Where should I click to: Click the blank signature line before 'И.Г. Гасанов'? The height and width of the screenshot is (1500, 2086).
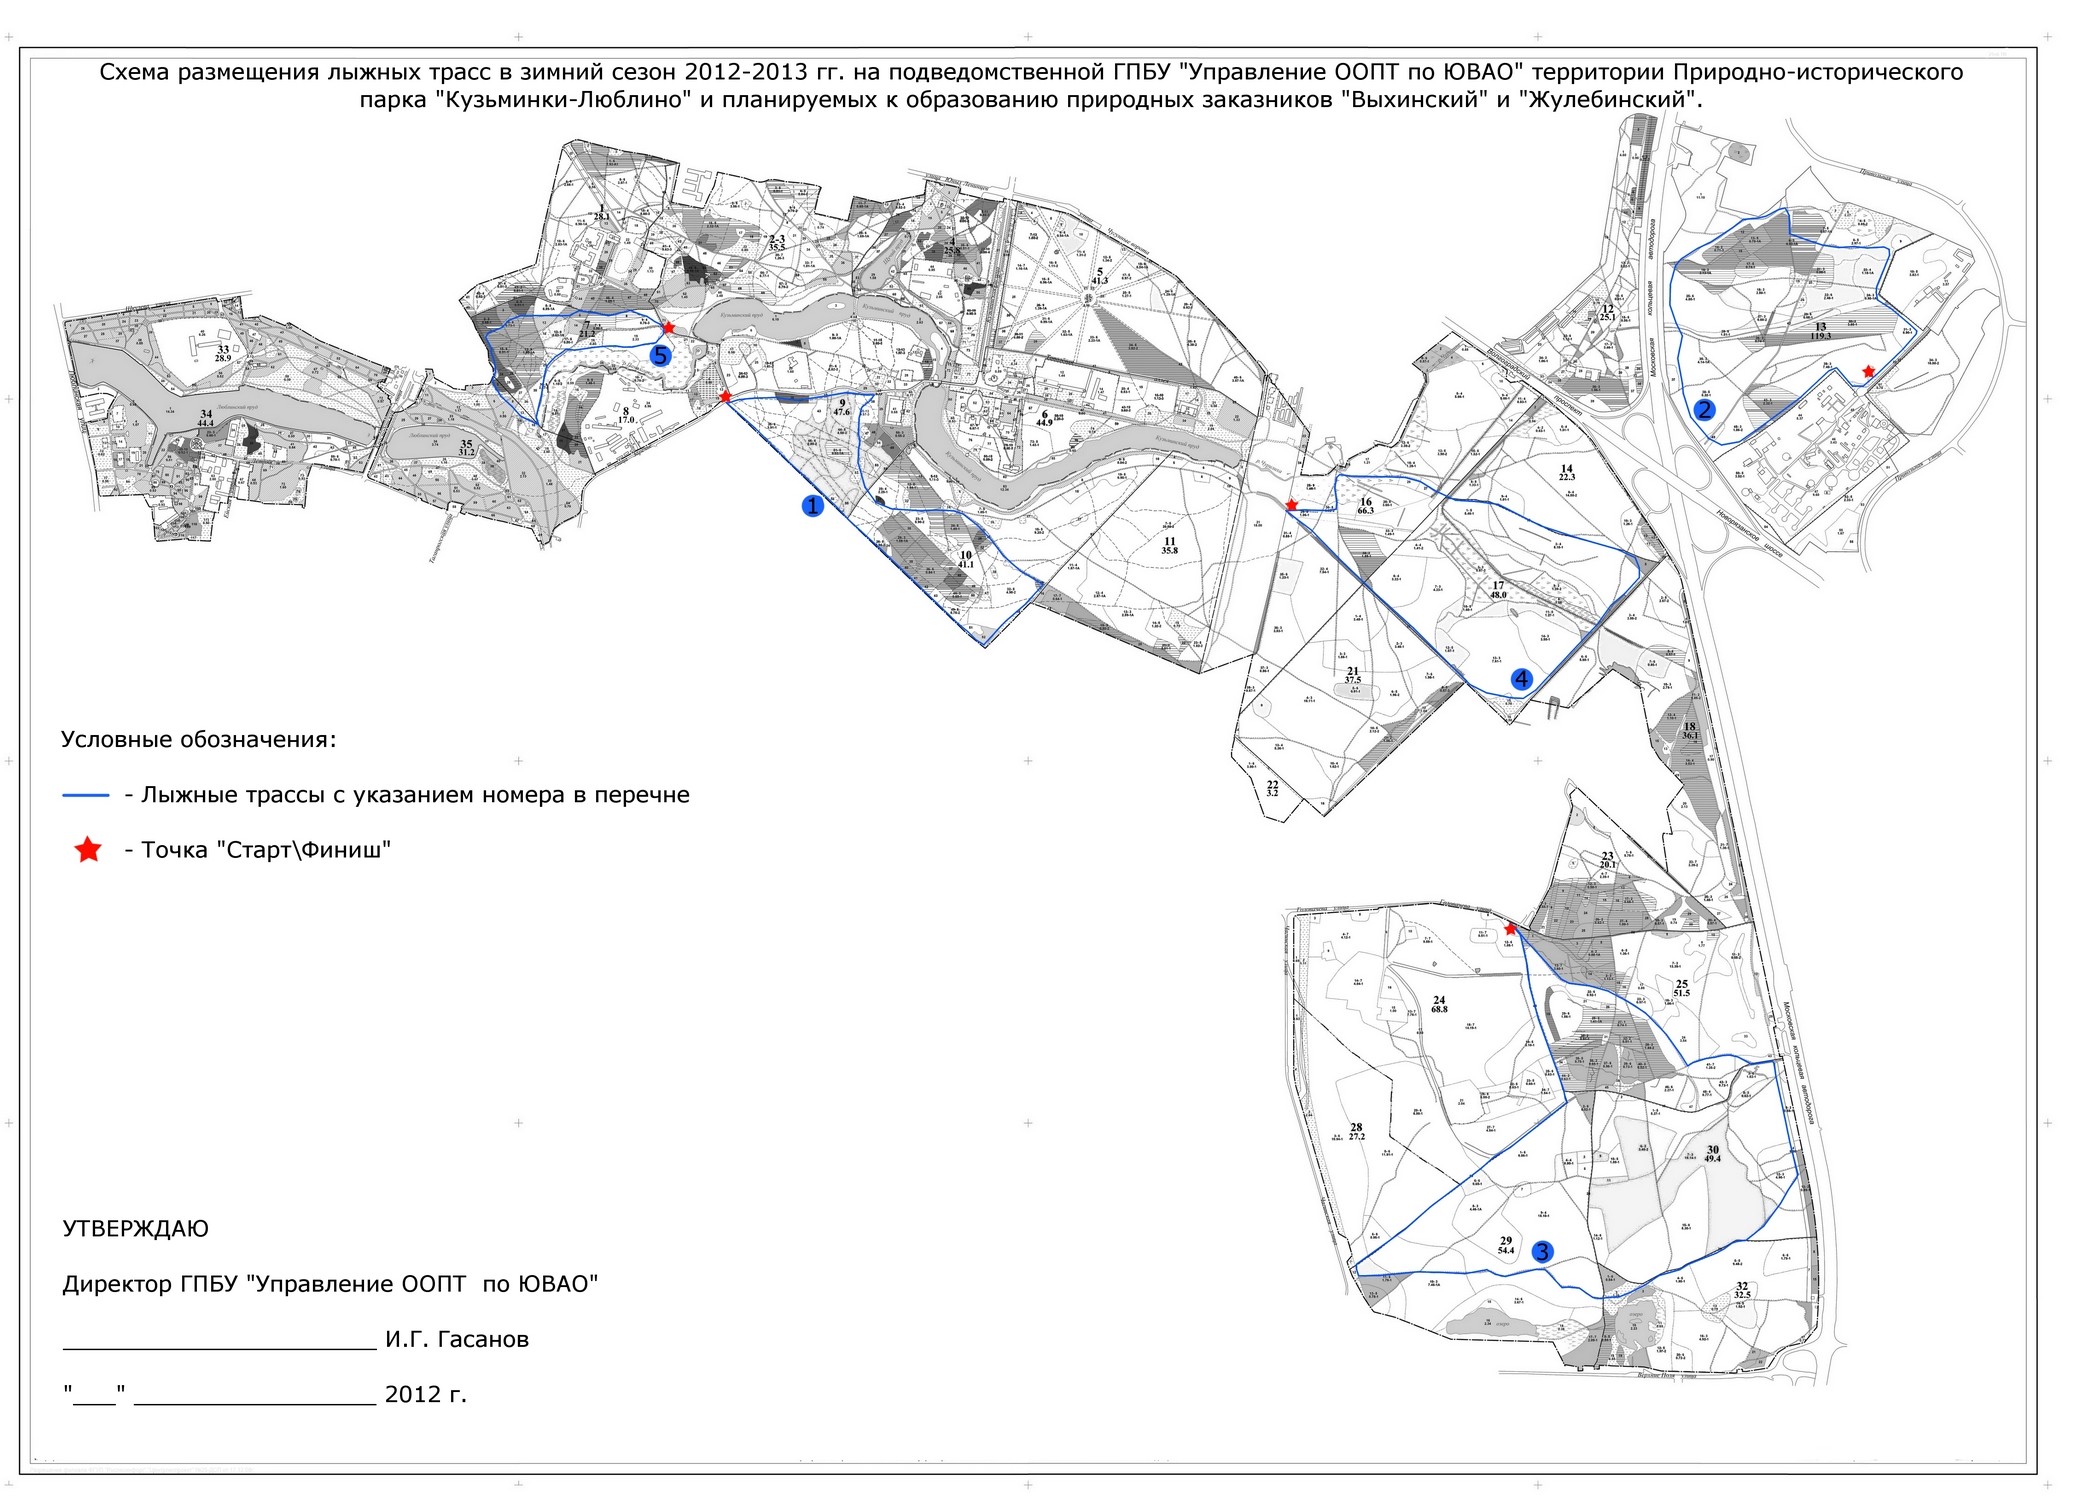pyautogui.click(x=219, y=1349)
